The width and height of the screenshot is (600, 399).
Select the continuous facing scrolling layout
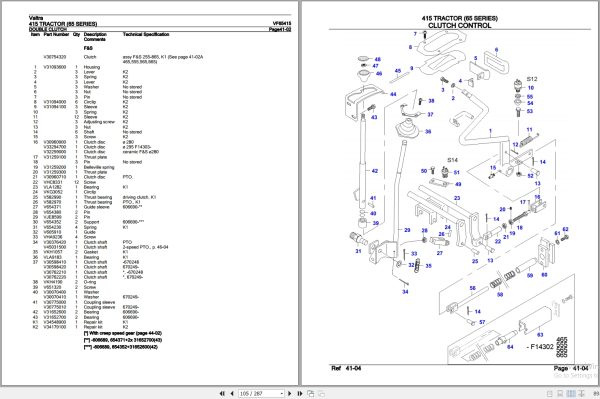(x=582, y=393)
